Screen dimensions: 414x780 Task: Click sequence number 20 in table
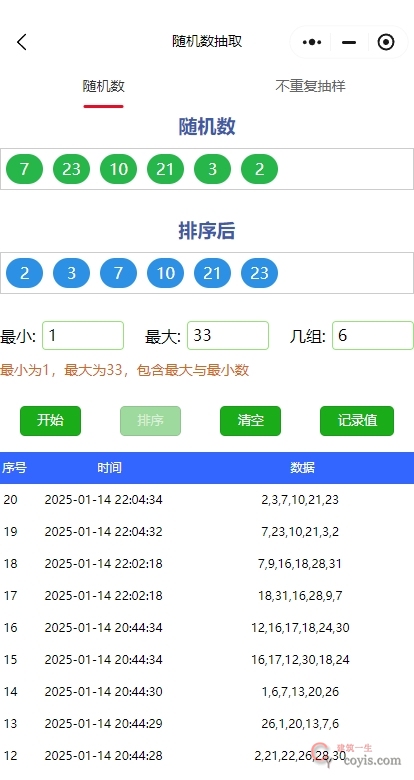pos(10,499)
